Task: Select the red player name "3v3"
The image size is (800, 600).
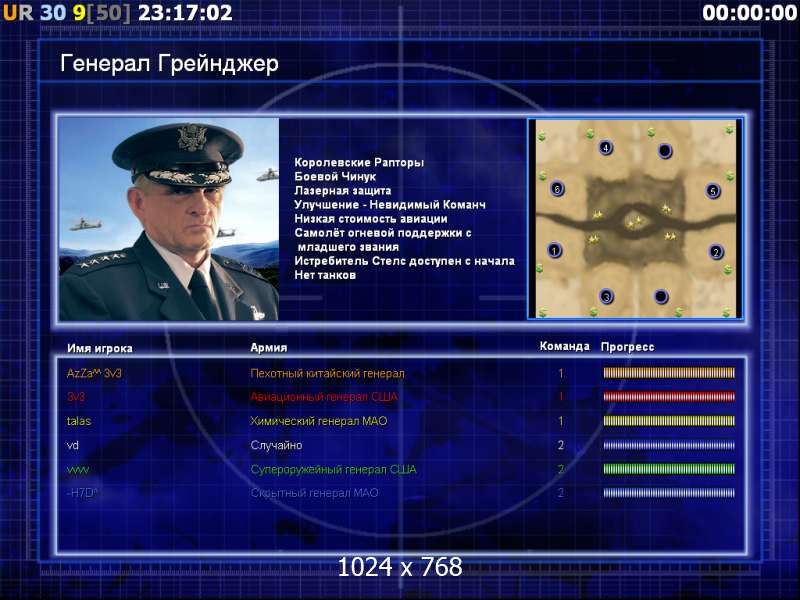Action: pos(76,397)
